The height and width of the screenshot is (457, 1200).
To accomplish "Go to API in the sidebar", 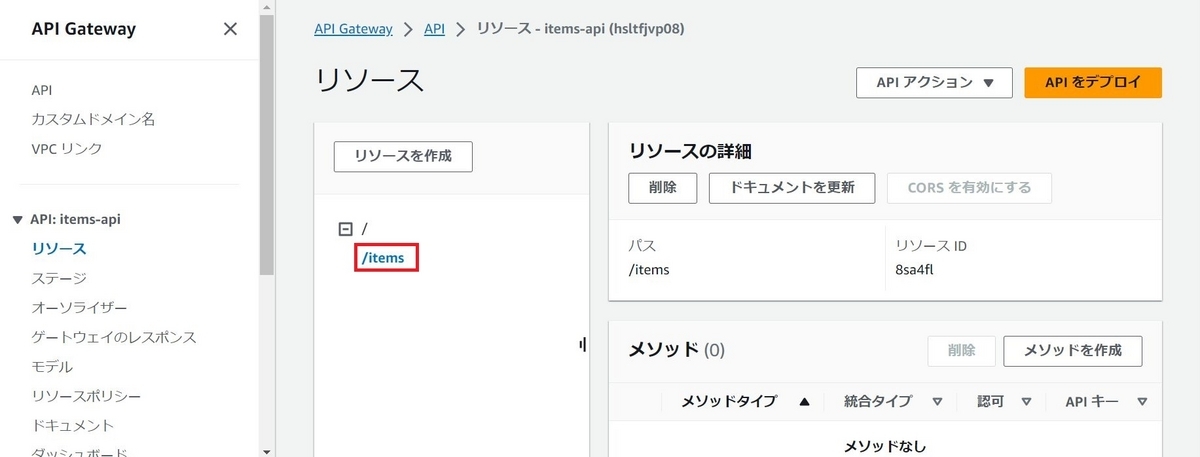I will [x=42, y=90].
